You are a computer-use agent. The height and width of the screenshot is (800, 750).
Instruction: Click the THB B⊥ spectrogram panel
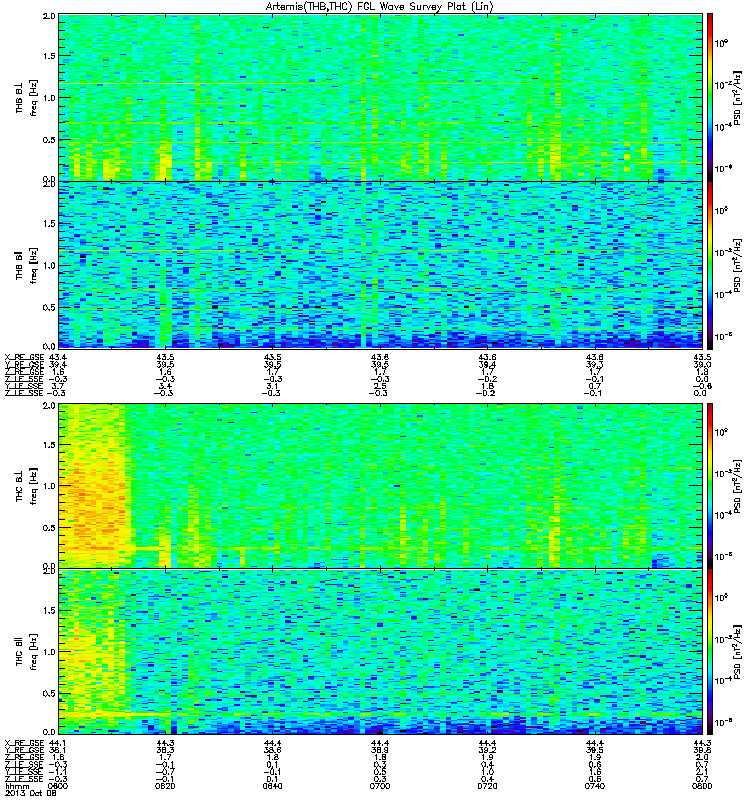click(381, 97)
